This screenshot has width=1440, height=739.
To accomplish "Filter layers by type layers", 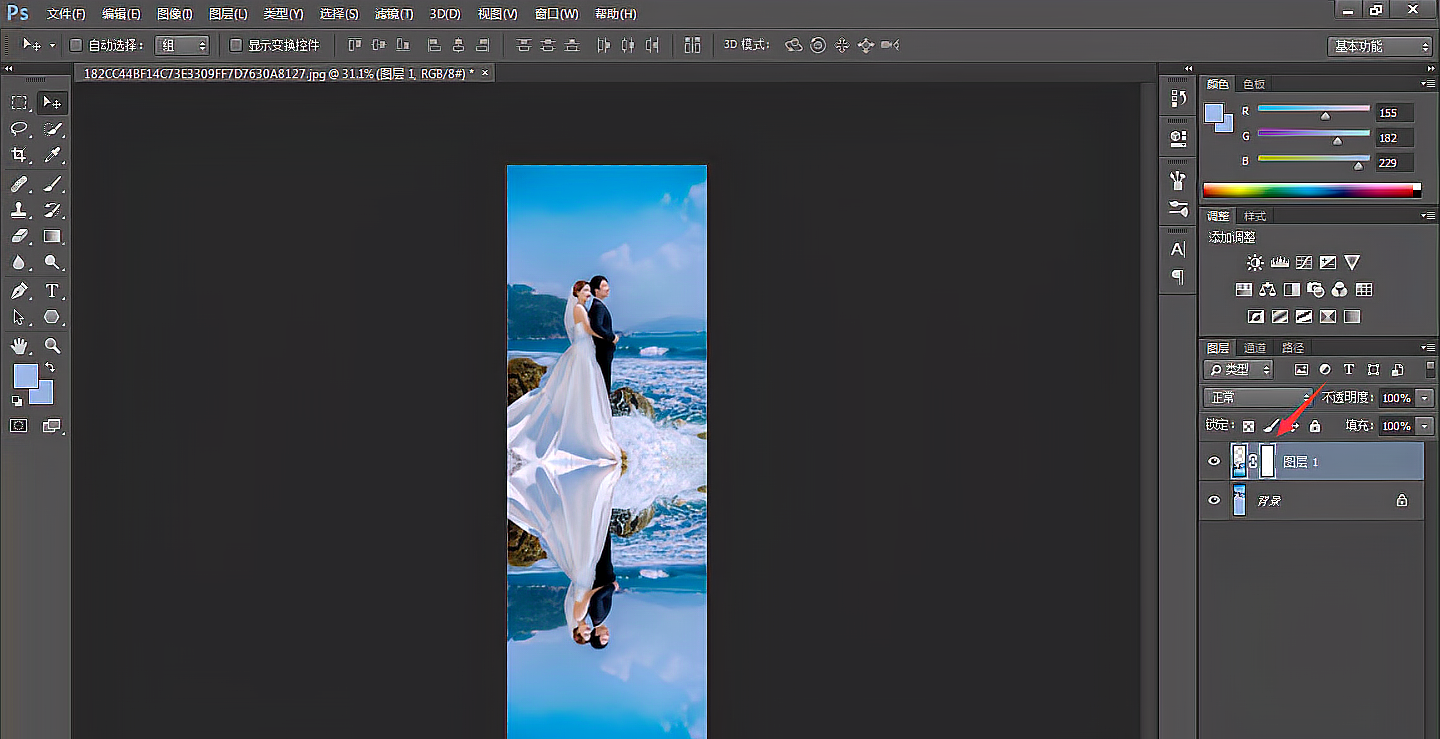I will [1348, 370].
